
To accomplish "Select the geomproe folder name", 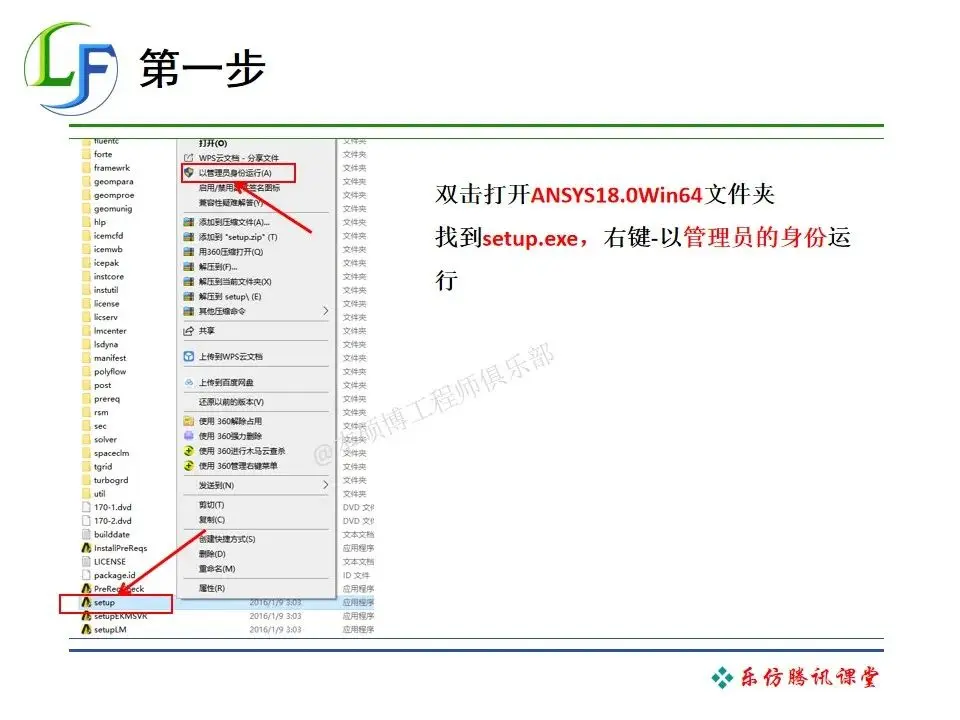I will [114, 195].
